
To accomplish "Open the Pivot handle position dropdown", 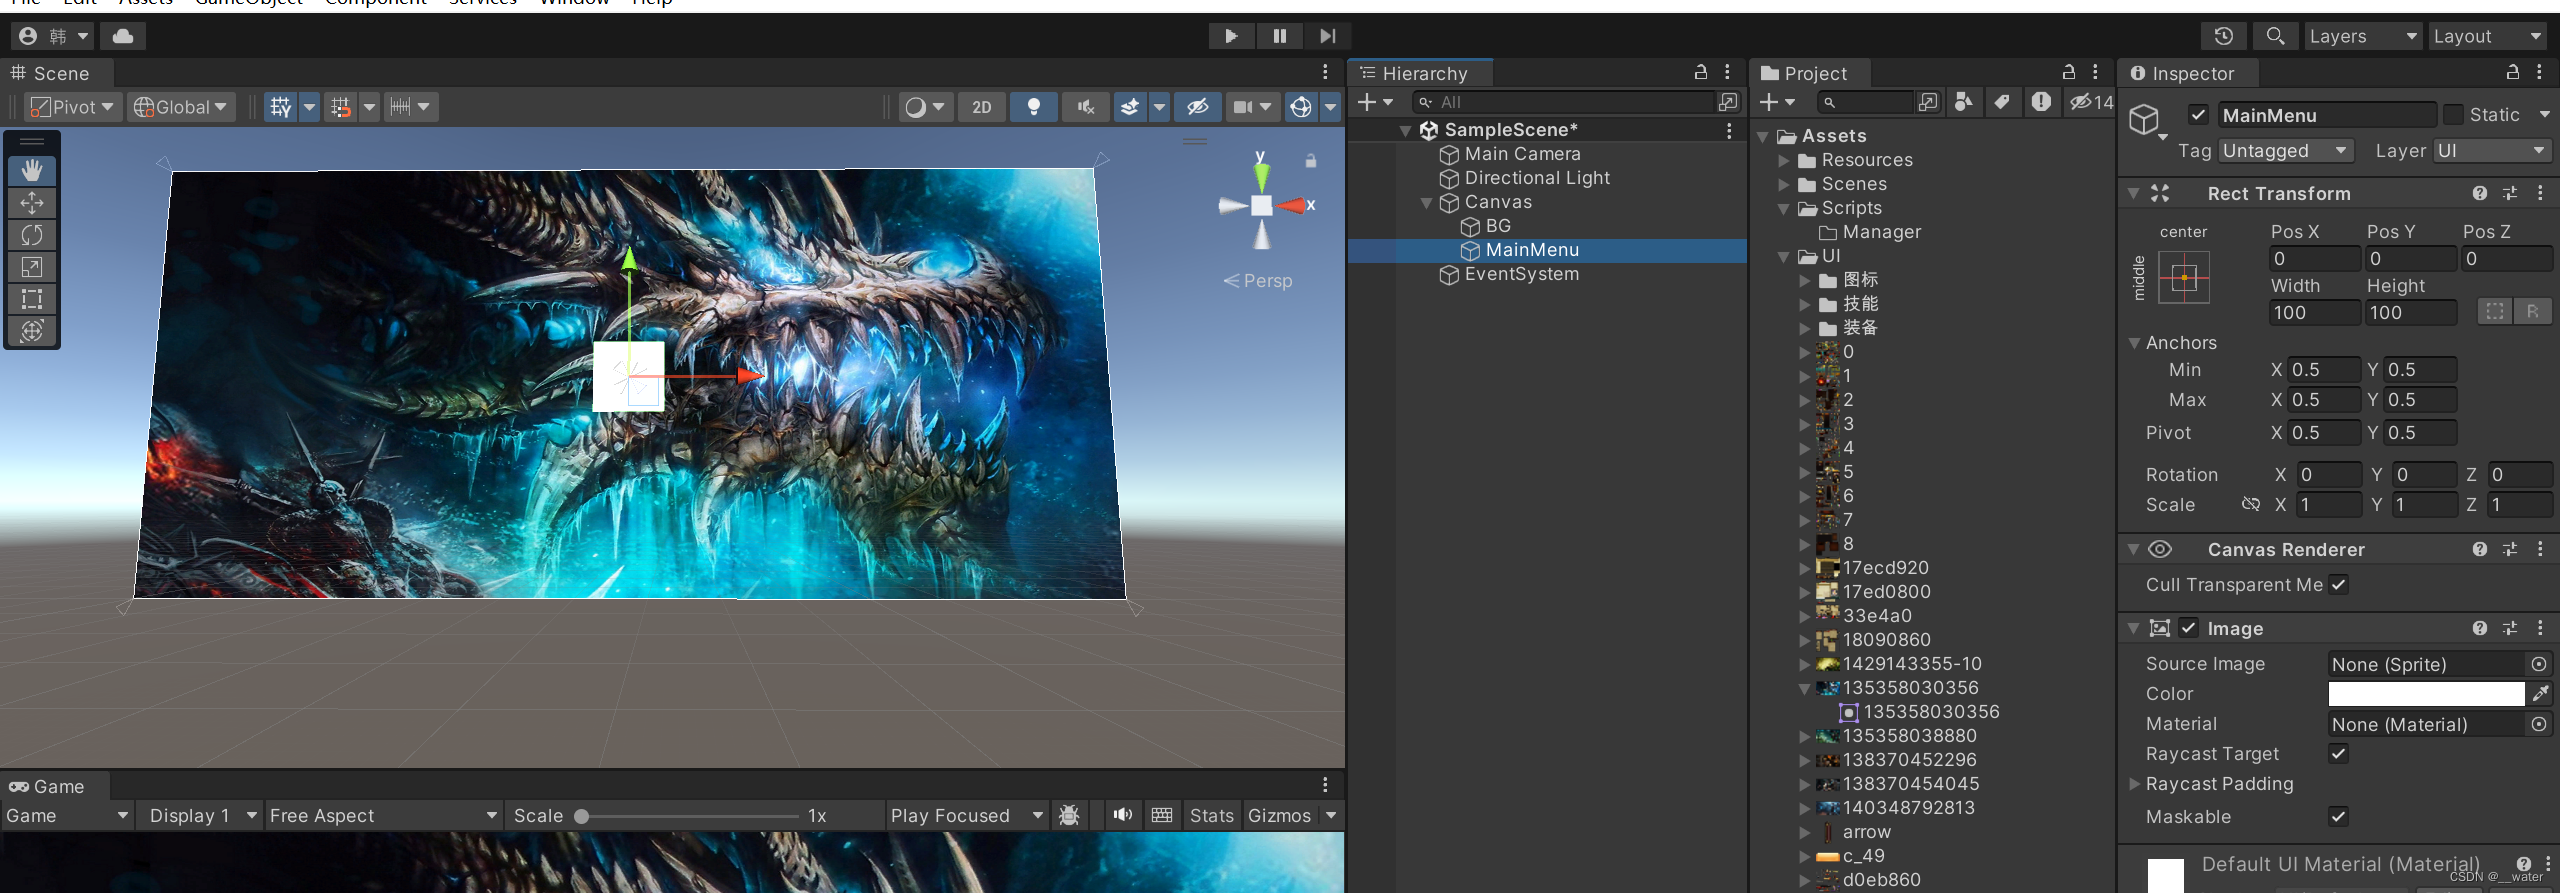I will [x=72, y=107].
